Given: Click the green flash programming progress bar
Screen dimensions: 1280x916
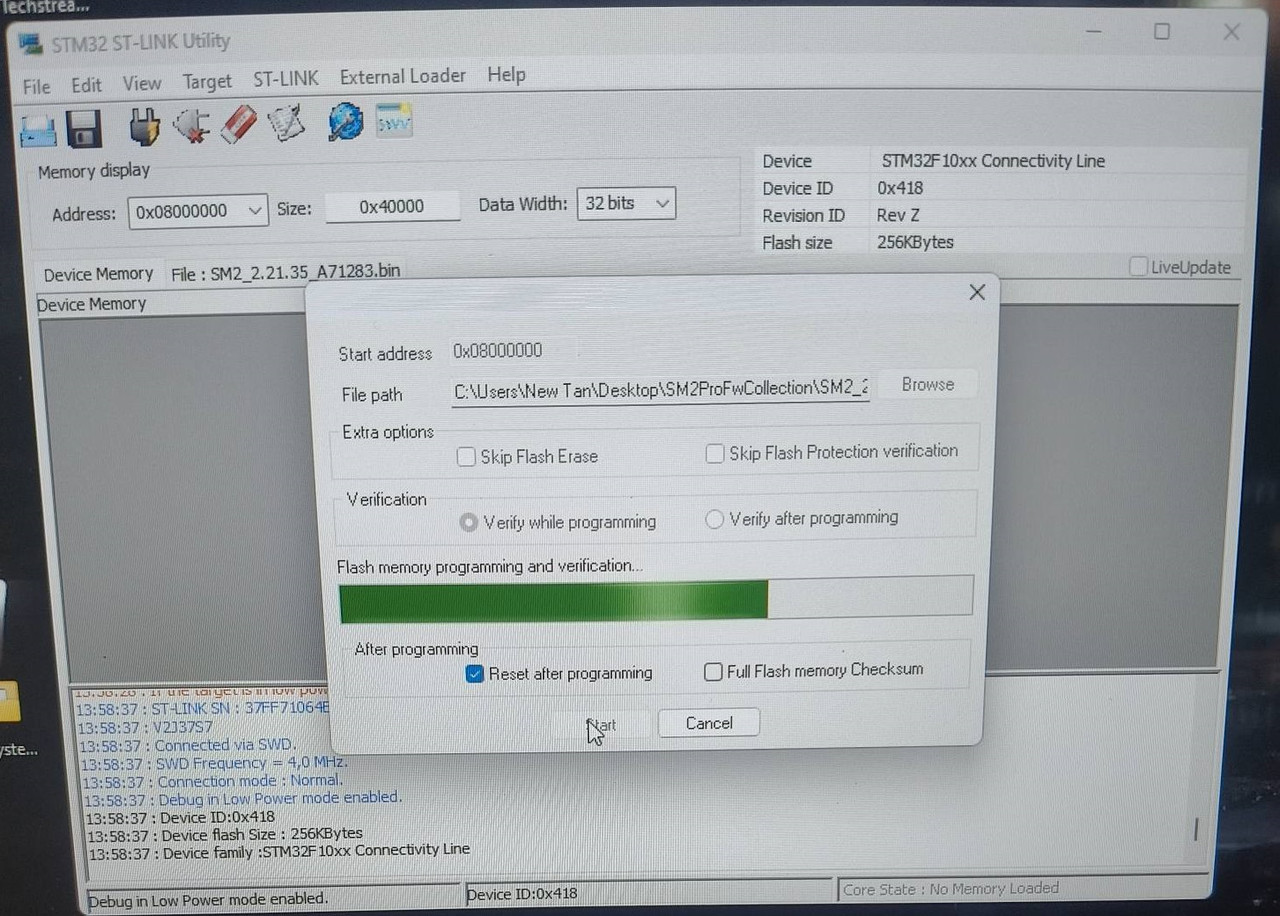Looking at the screenshot, I should pyautogui.click(x=656, y=598).
